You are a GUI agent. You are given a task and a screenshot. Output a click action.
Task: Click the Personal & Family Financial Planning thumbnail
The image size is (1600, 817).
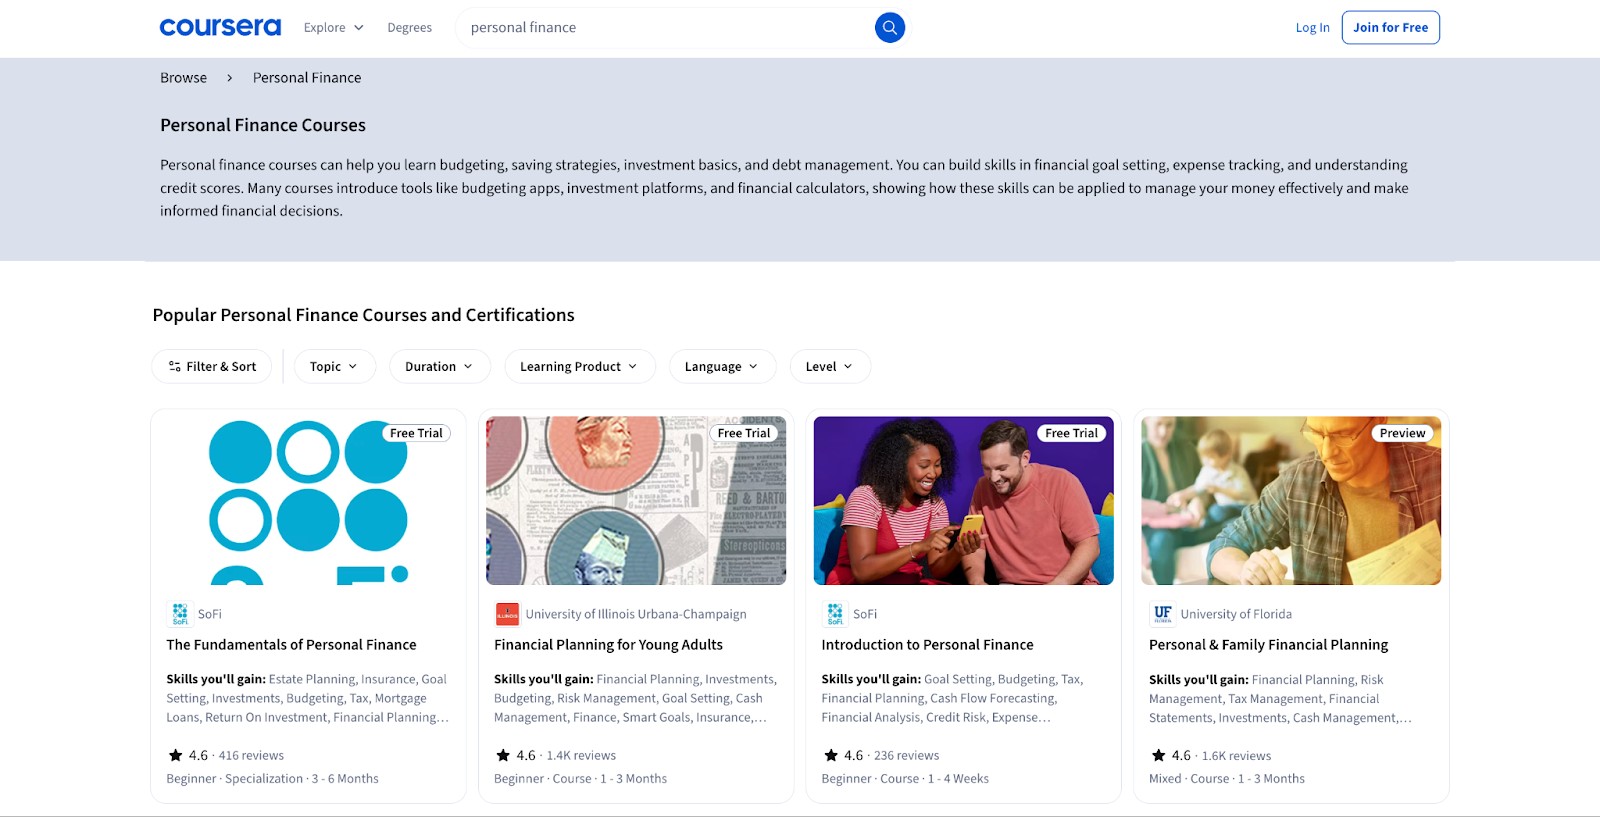1291,500
